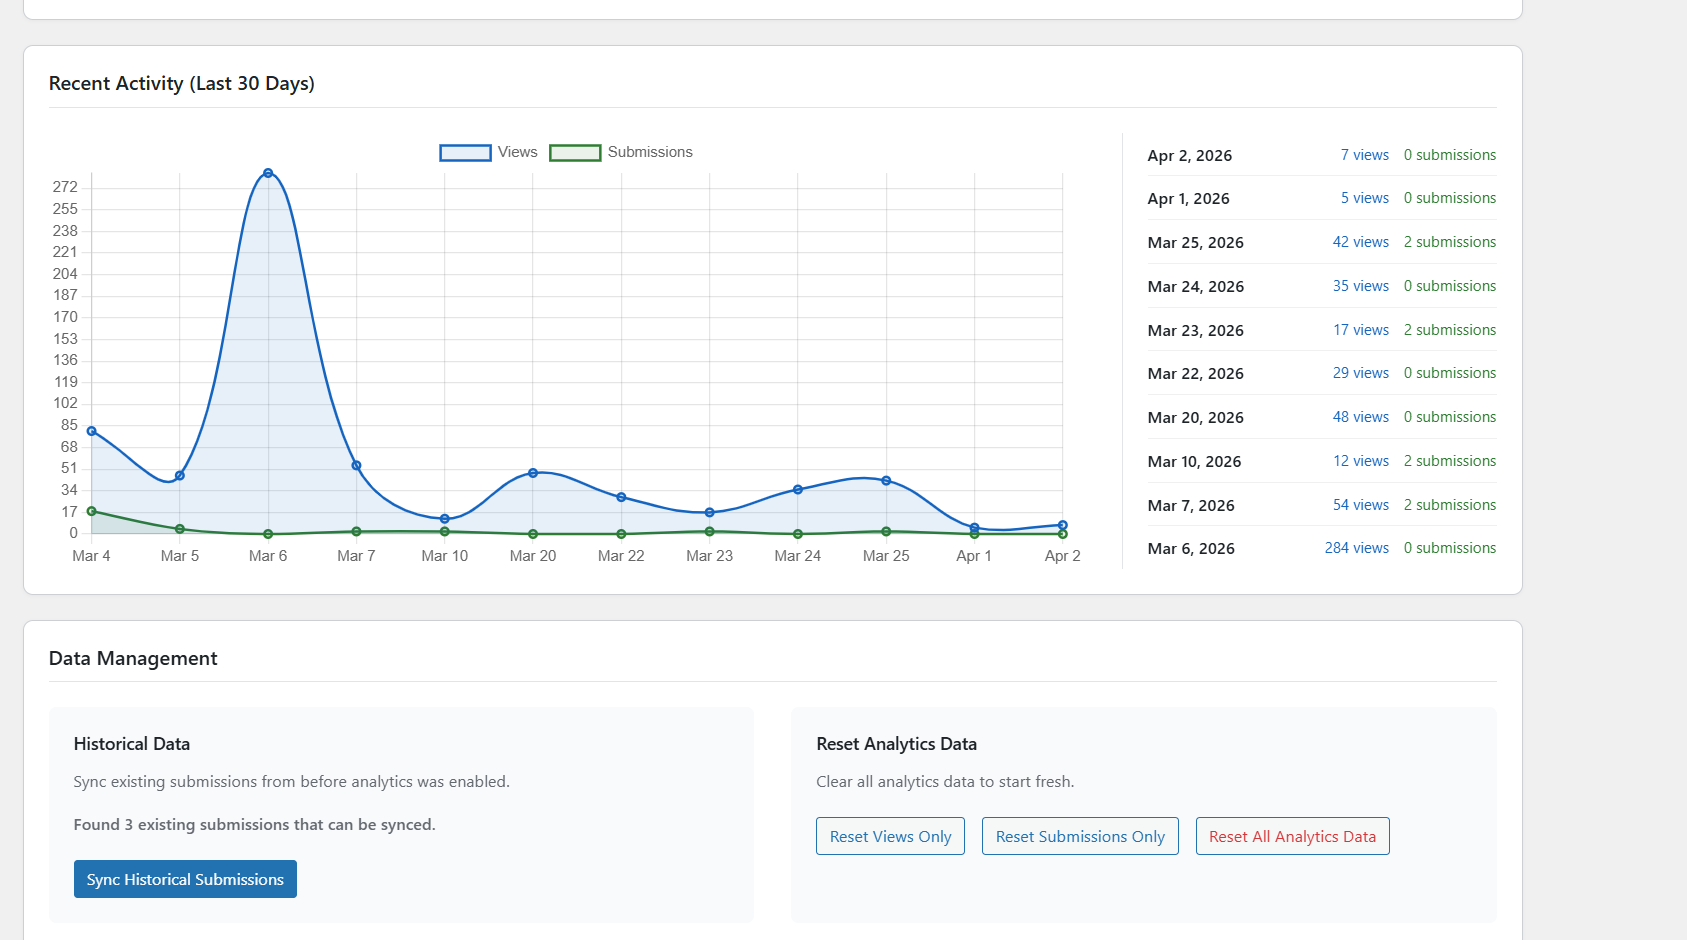This screenshot has height=940, width=1687.
Task: Click the Submissions data point at Mar 4
Action: [x=92, y=511]
